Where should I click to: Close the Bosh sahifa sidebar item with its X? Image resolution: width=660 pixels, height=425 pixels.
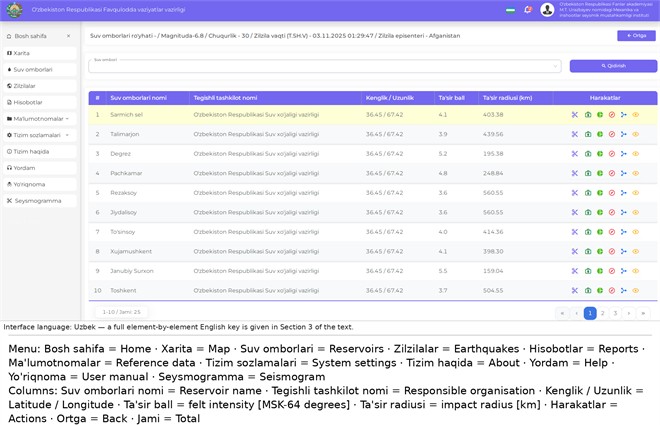[68, 36]
